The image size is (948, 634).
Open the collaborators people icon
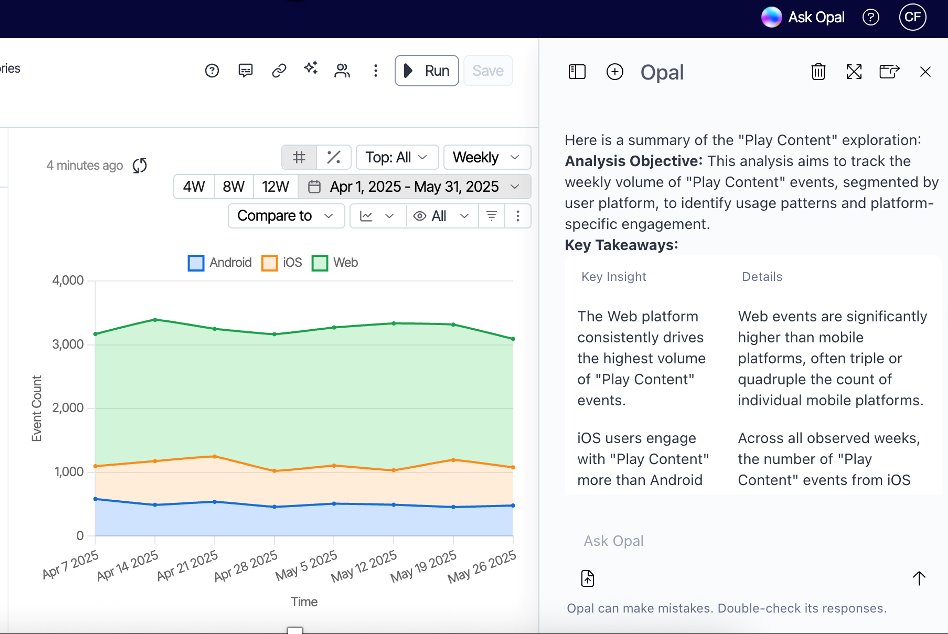(342, 70)
